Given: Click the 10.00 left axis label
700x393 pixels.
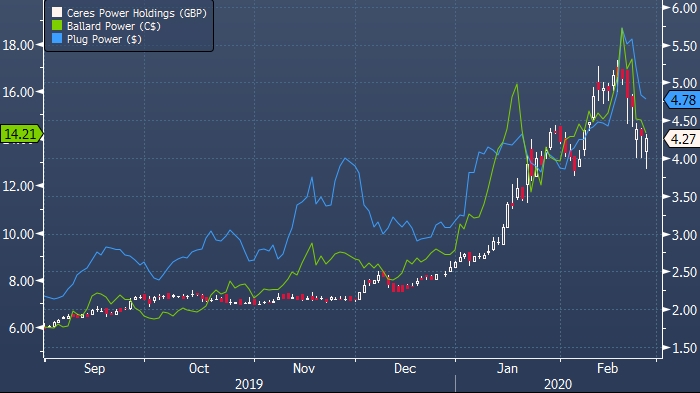Looking at the screenshot, I should tap(18, 234).
